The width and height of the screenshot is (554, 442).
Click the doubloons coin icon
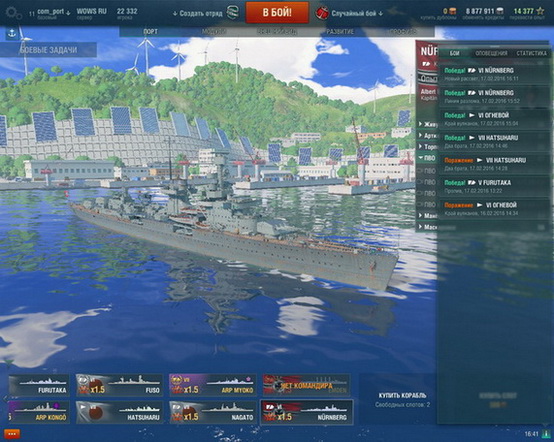(x=452, y=11)
